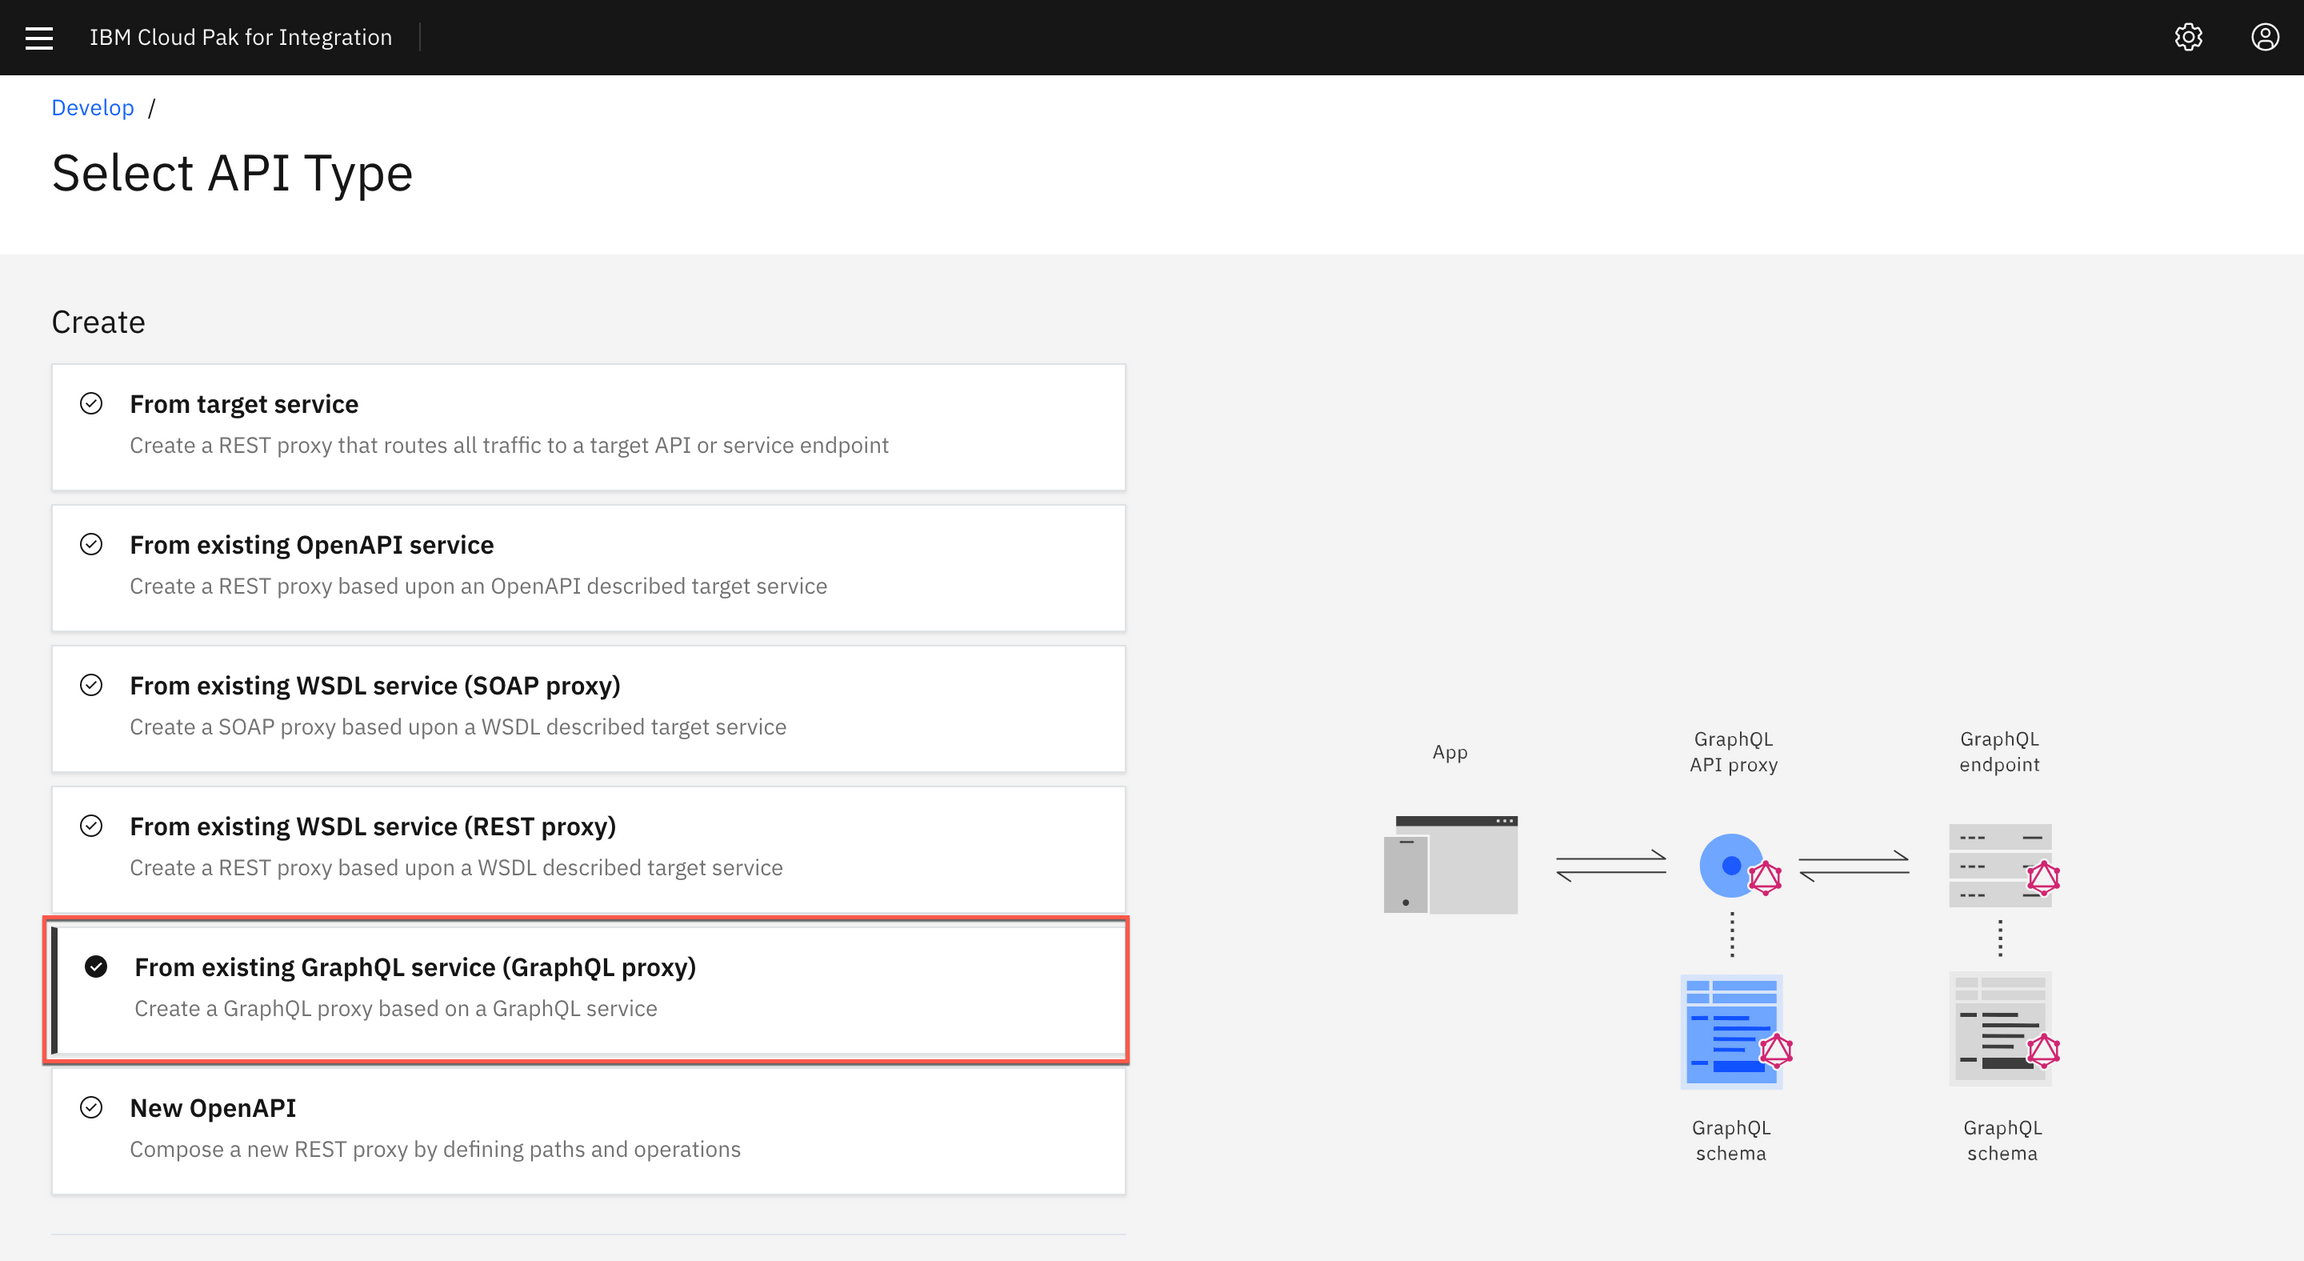Click the GraphQL API proxy diagram icon

[x=1734, y=864]
